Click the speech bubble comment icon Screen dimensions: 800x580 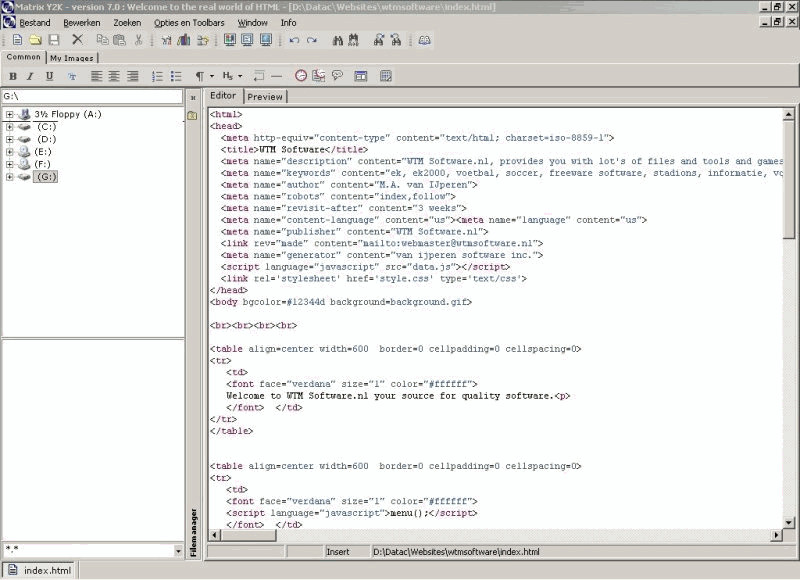click(337, 76)
